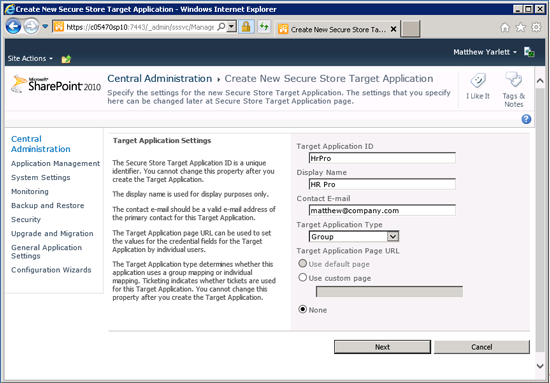The image size is (550, 383).
Task: Open the Monitoring section
Action: pyautogui.click(x=30, y=192)
